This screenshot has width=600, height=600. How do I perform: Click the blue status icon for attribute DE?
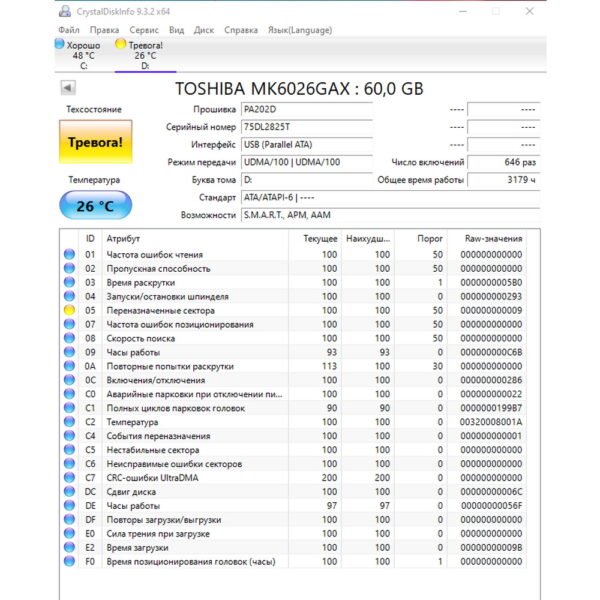click(69, 506)
